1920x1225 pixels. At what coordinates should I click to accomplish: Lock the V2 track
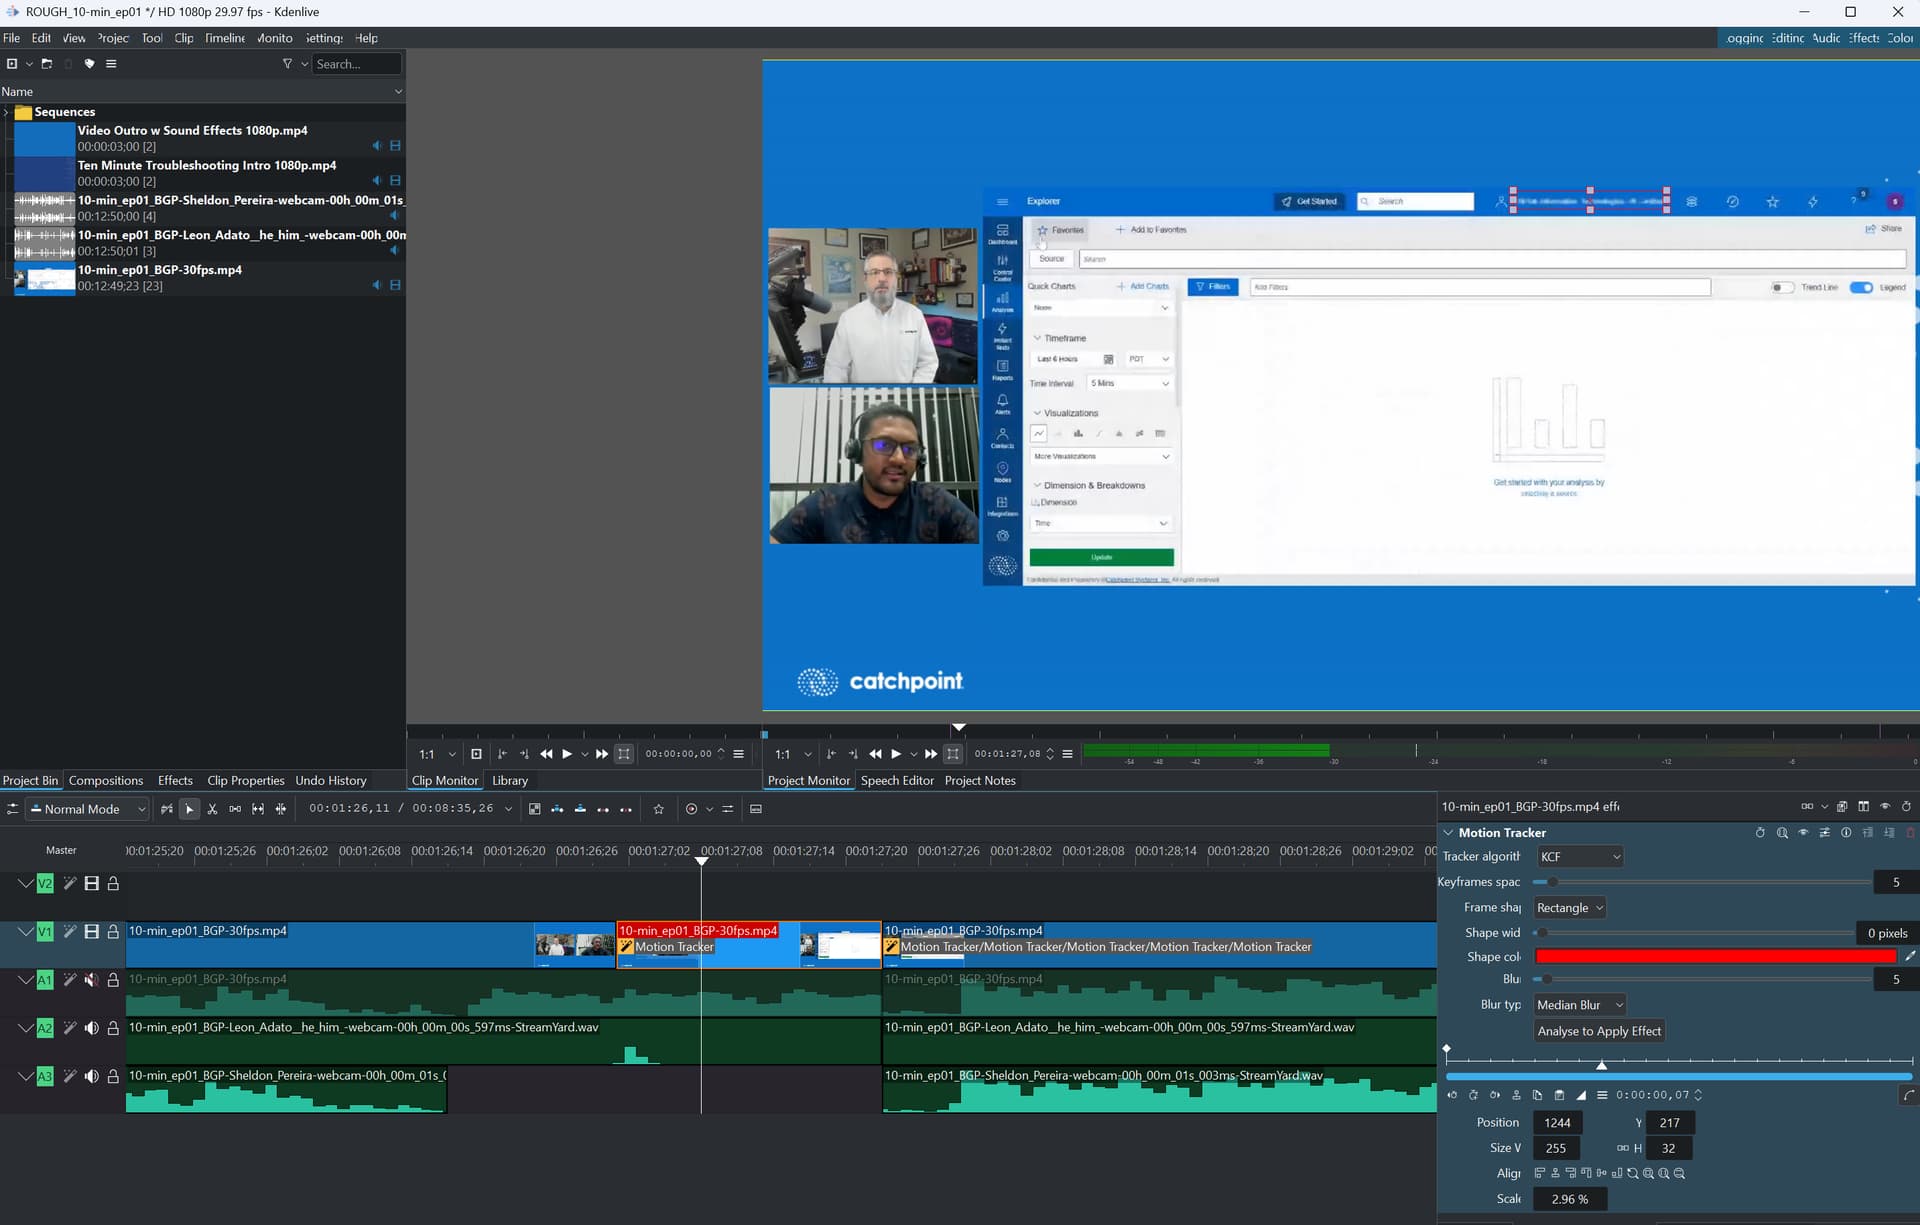click(x=113, y=883)
